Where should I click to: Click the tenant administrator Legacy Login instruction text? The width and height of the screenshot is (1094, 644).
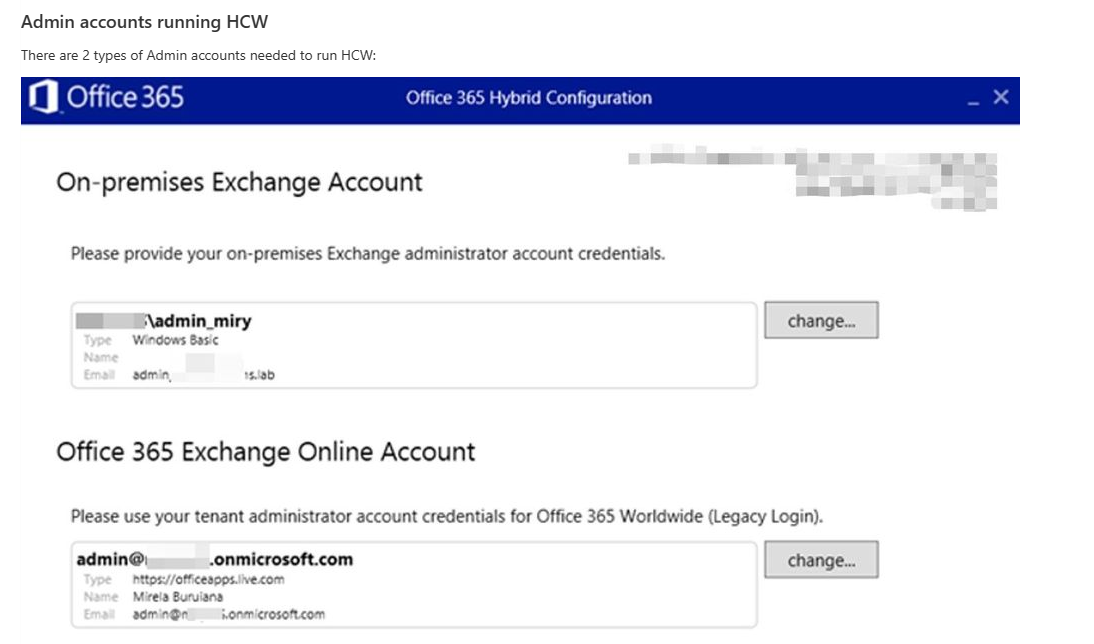tap(447, 516)
